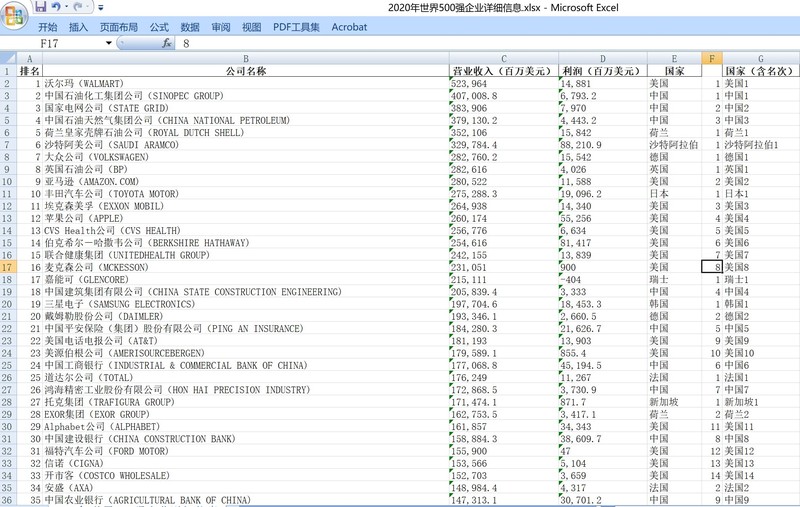
Task: Select the 苹果公司（APPLE） cell
Action: (245, 218)
